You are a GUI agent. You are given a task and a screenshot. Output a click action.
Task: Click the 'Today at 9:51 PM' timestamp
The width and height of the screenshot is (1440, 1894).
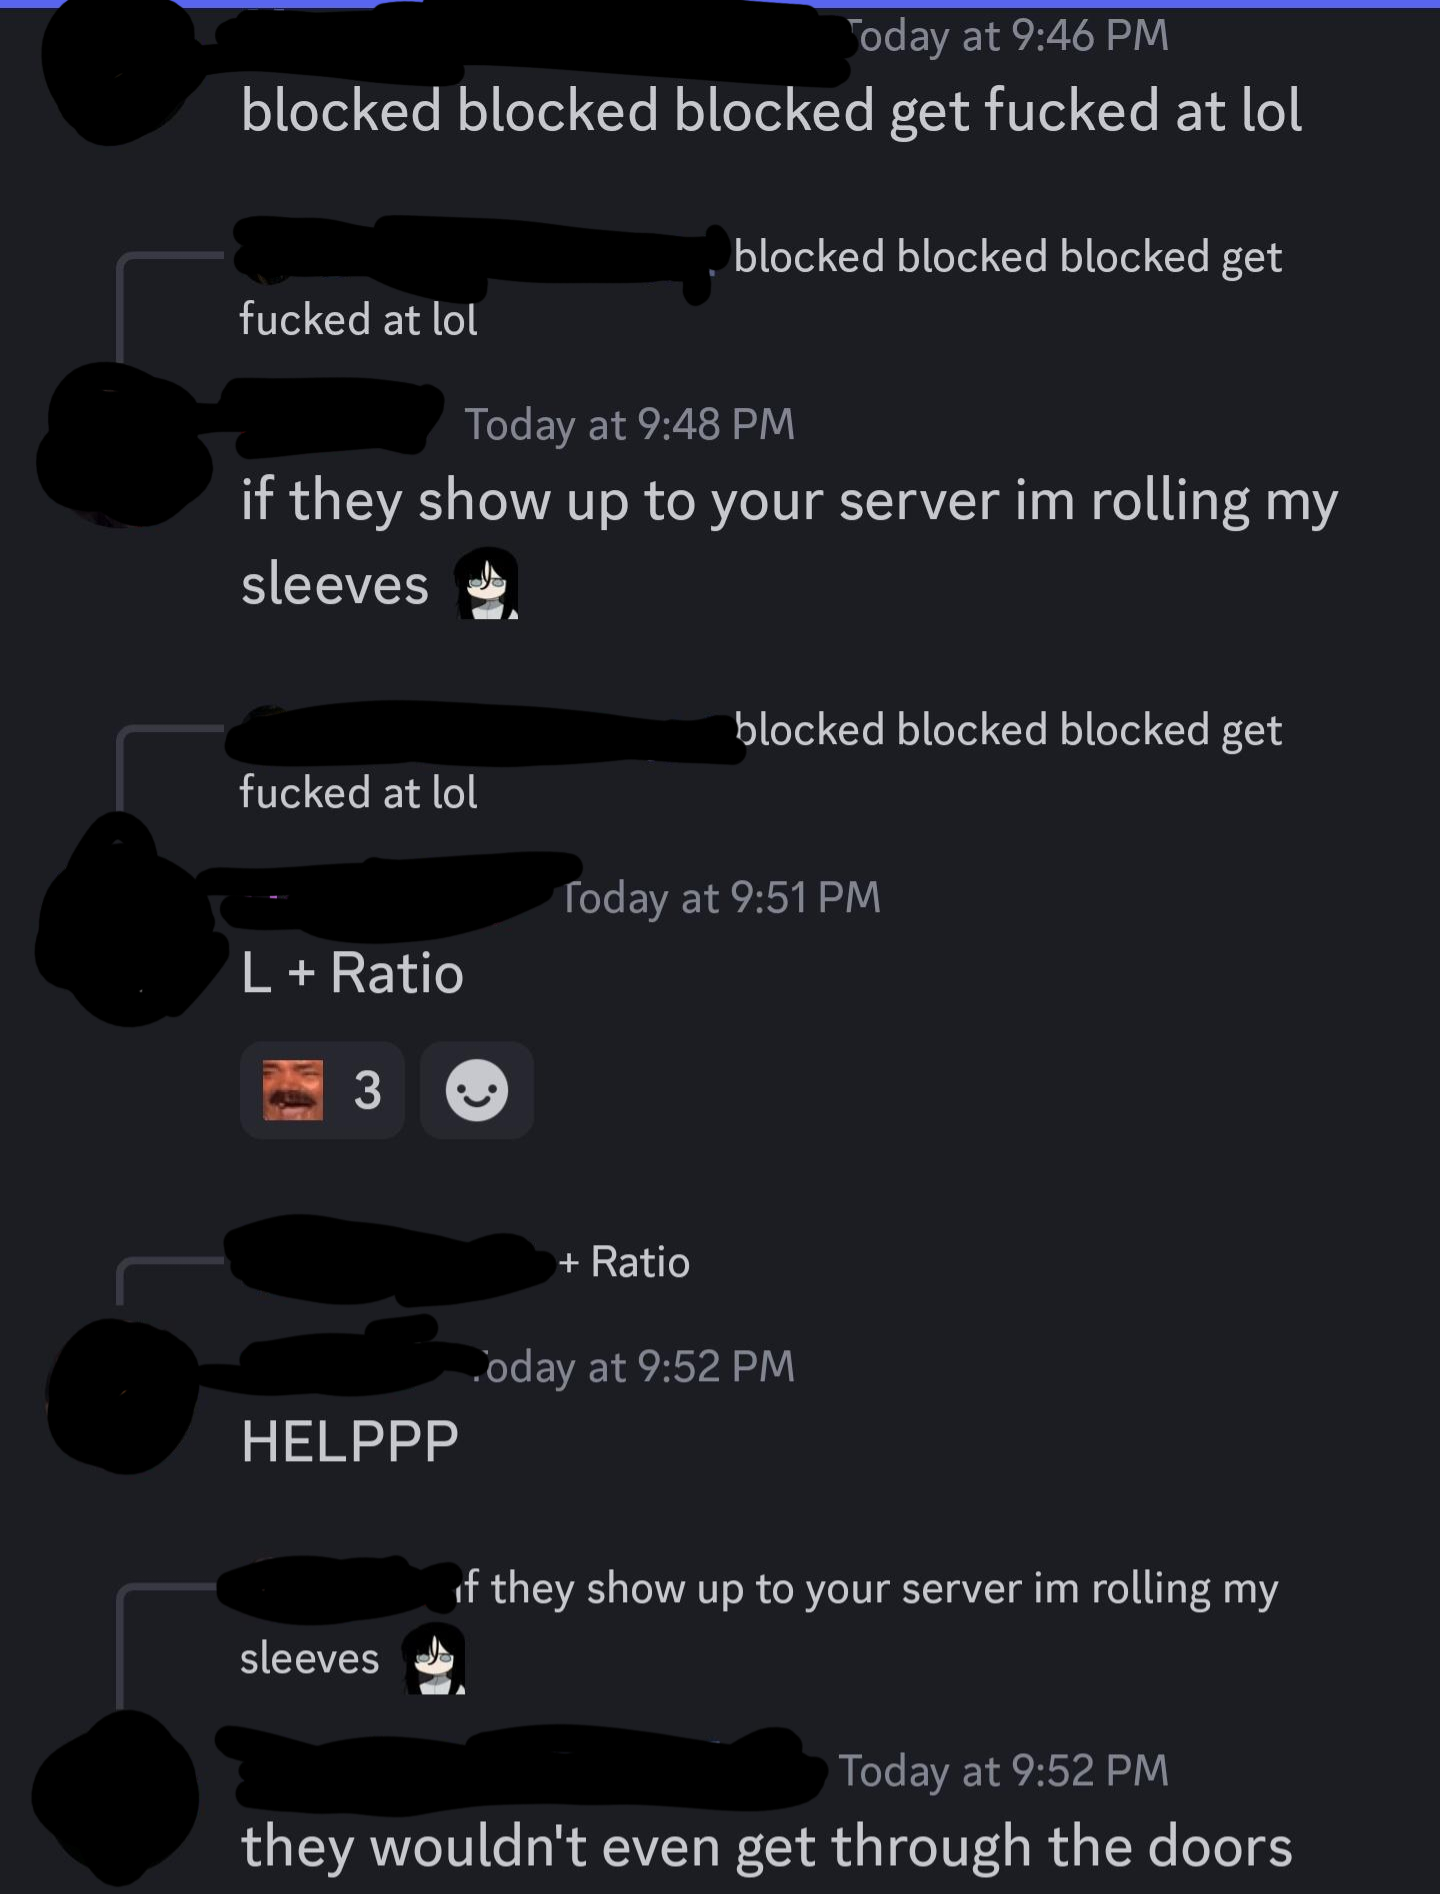[x=722, y=897]
